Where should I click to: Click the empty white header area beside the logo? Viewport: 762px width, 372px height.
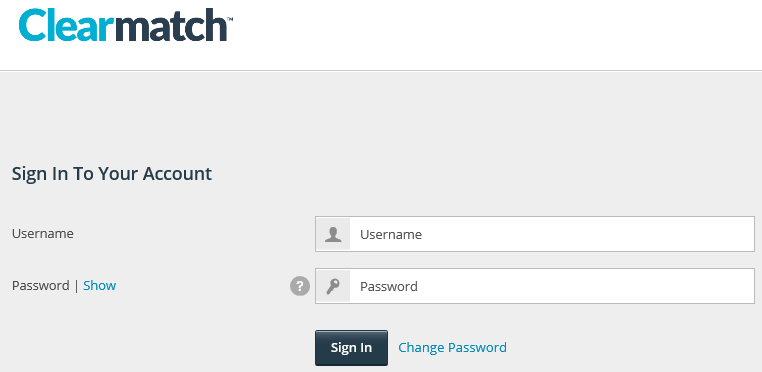pyautogui.click(x=496, y=34)
